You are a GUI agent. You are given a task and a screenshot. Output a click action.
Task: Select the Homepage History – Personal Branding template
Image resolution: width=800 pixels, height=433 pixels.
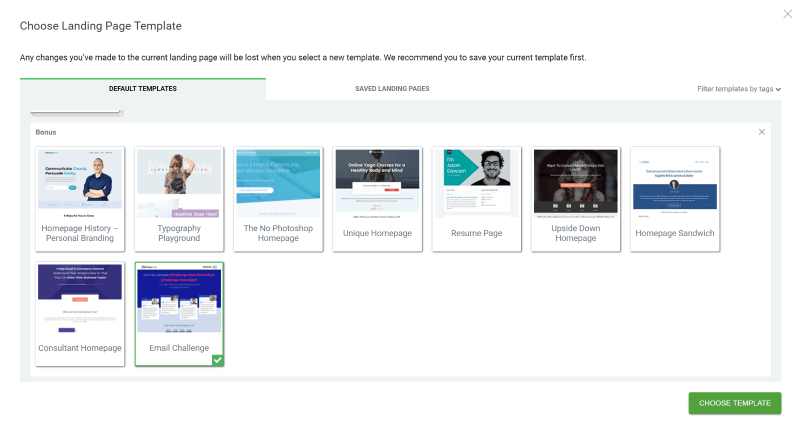[80, 184]
